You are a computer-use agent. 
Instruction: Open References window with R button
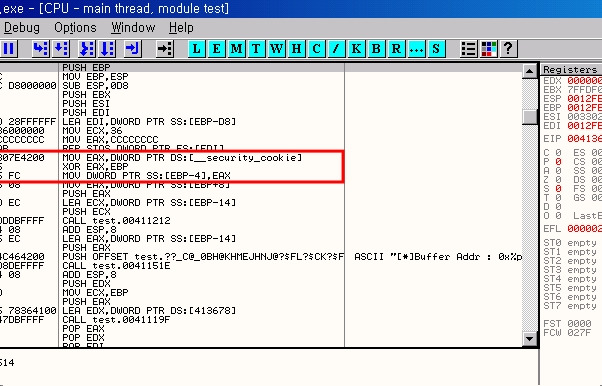pyautogui.click(x=396, y=49)
